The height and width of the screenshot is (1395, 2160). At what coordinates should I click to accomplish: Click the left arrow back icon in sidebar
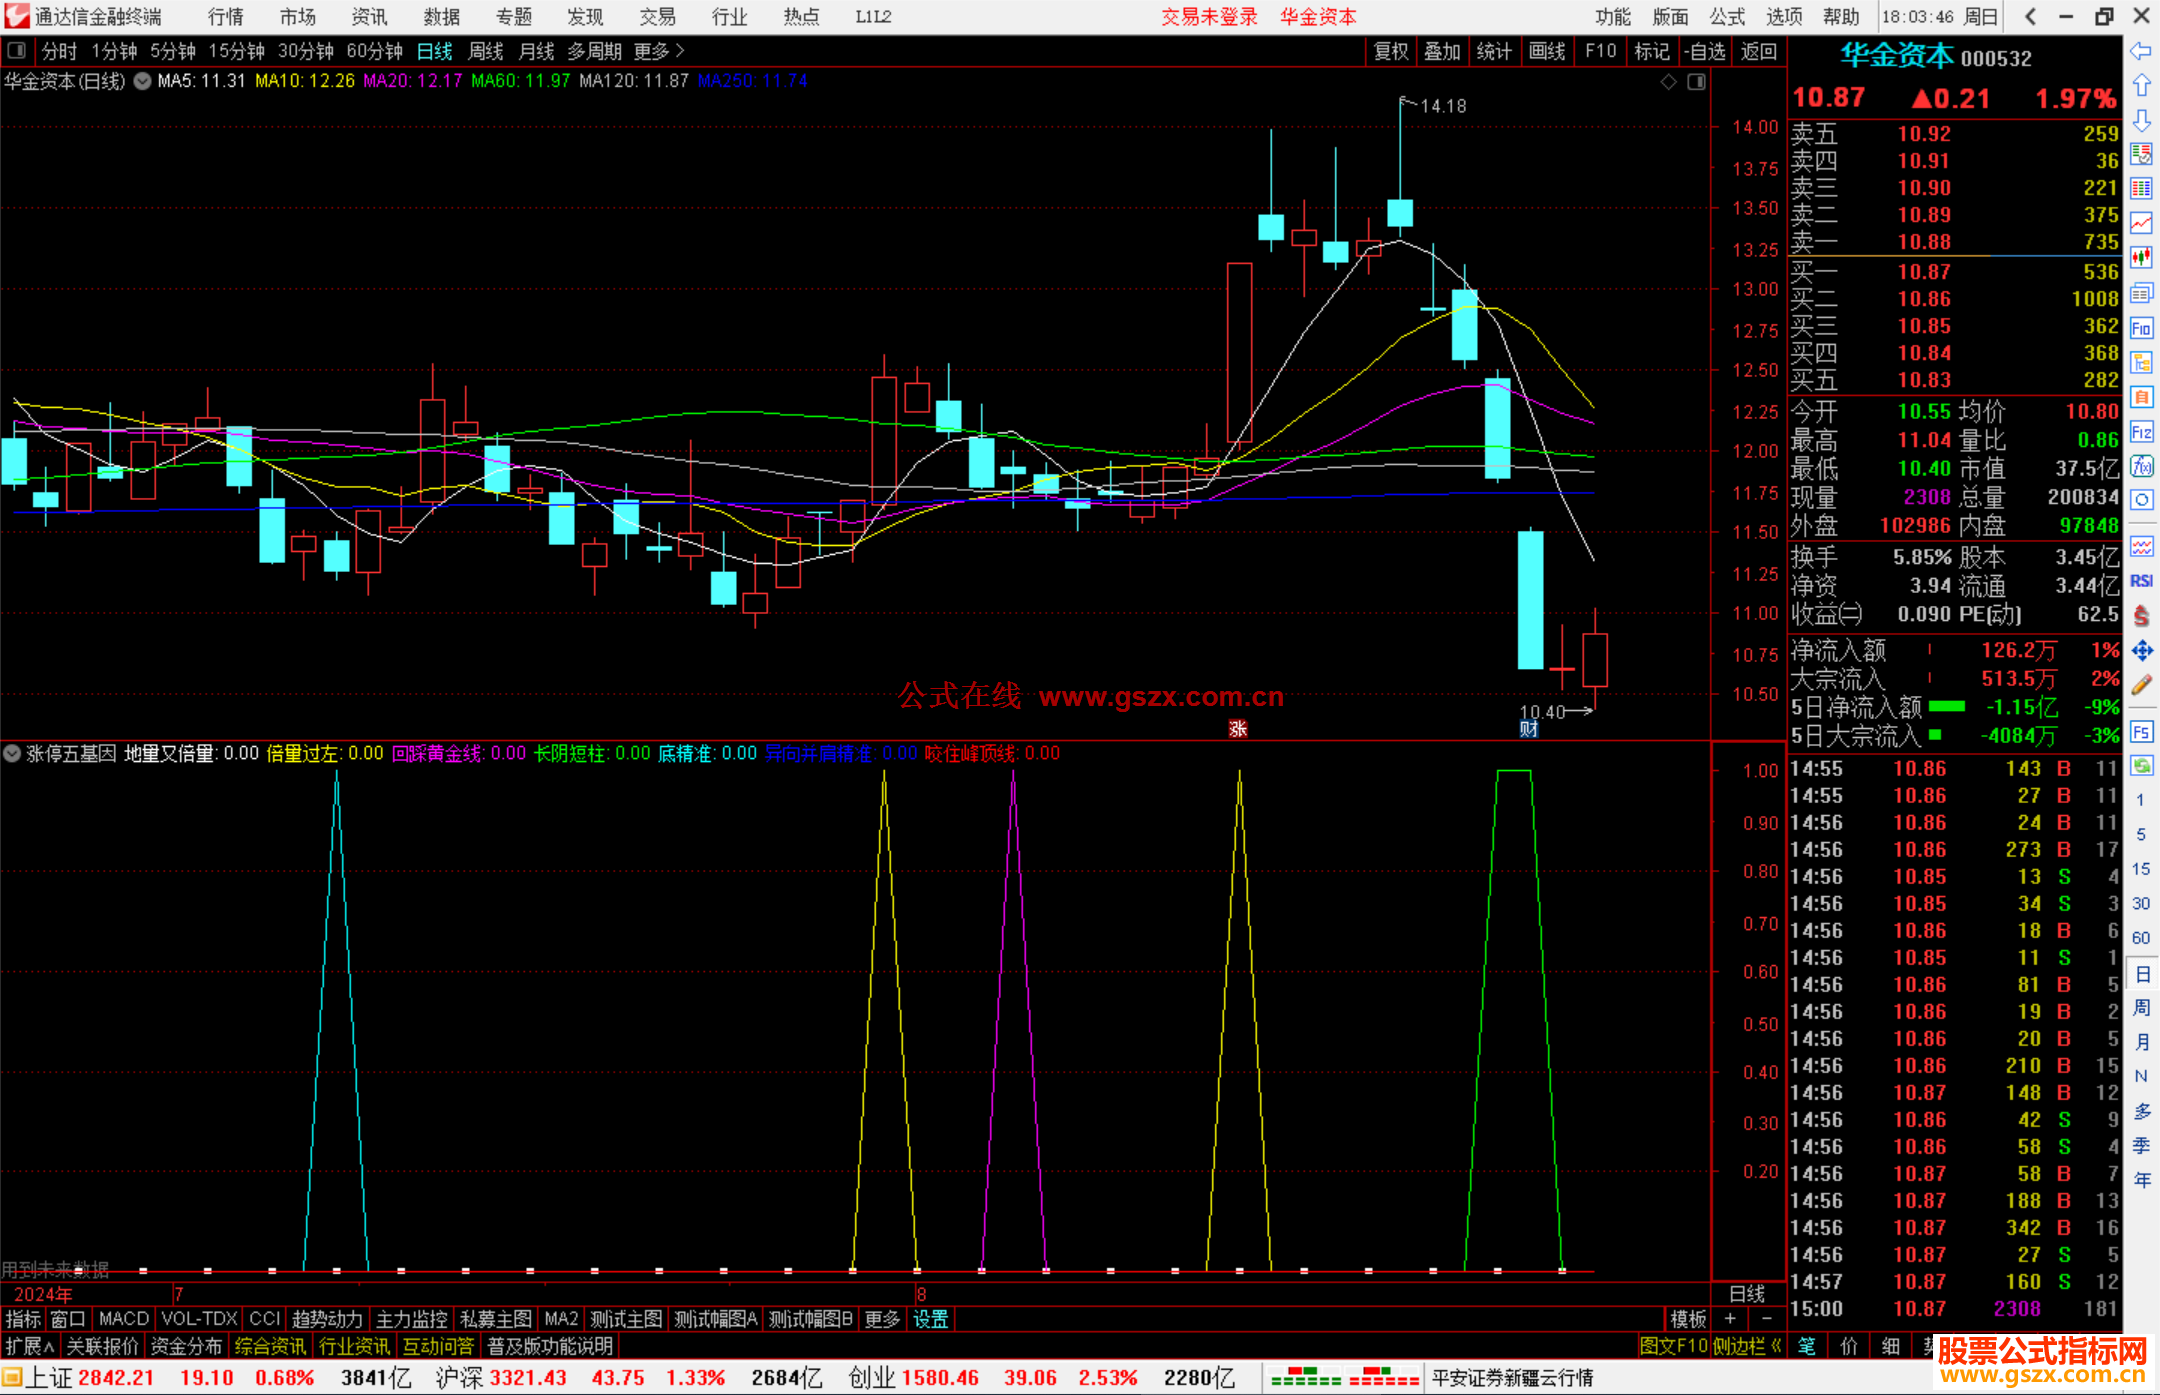(2141, 50)
